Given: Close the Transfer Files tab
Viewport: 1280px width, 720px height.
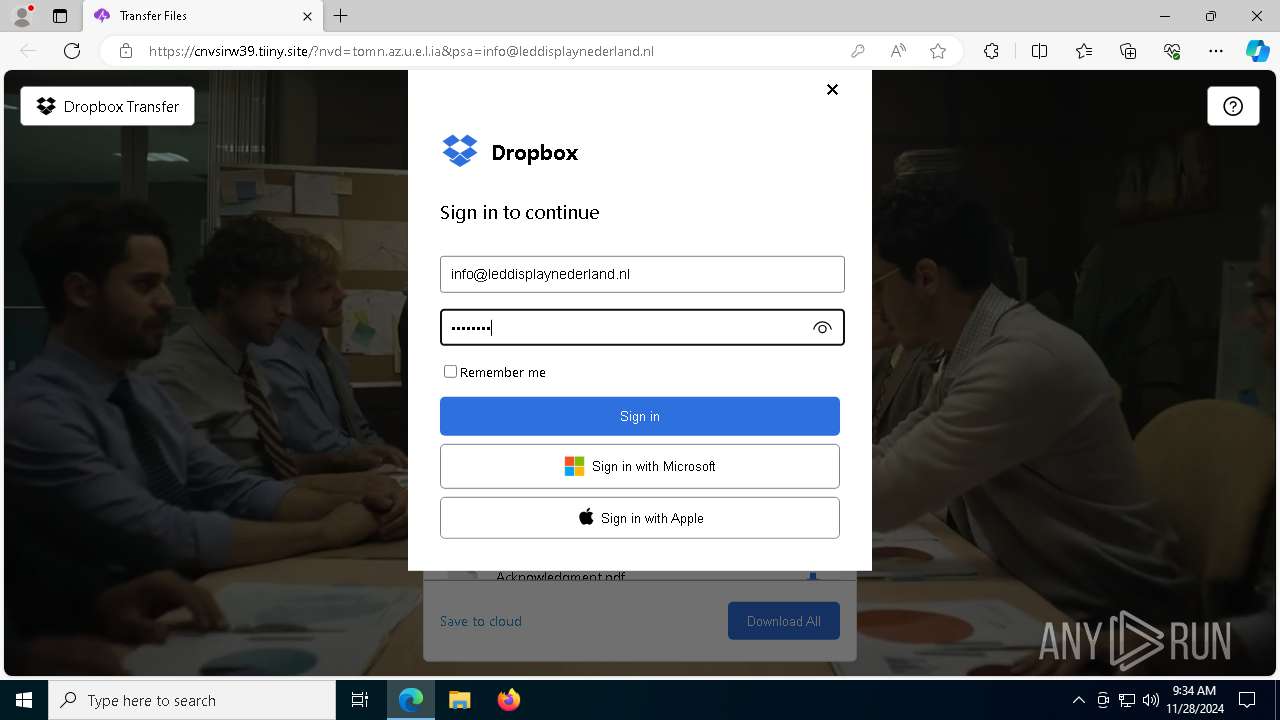Looking at the screenshot, I should [308, 16].
